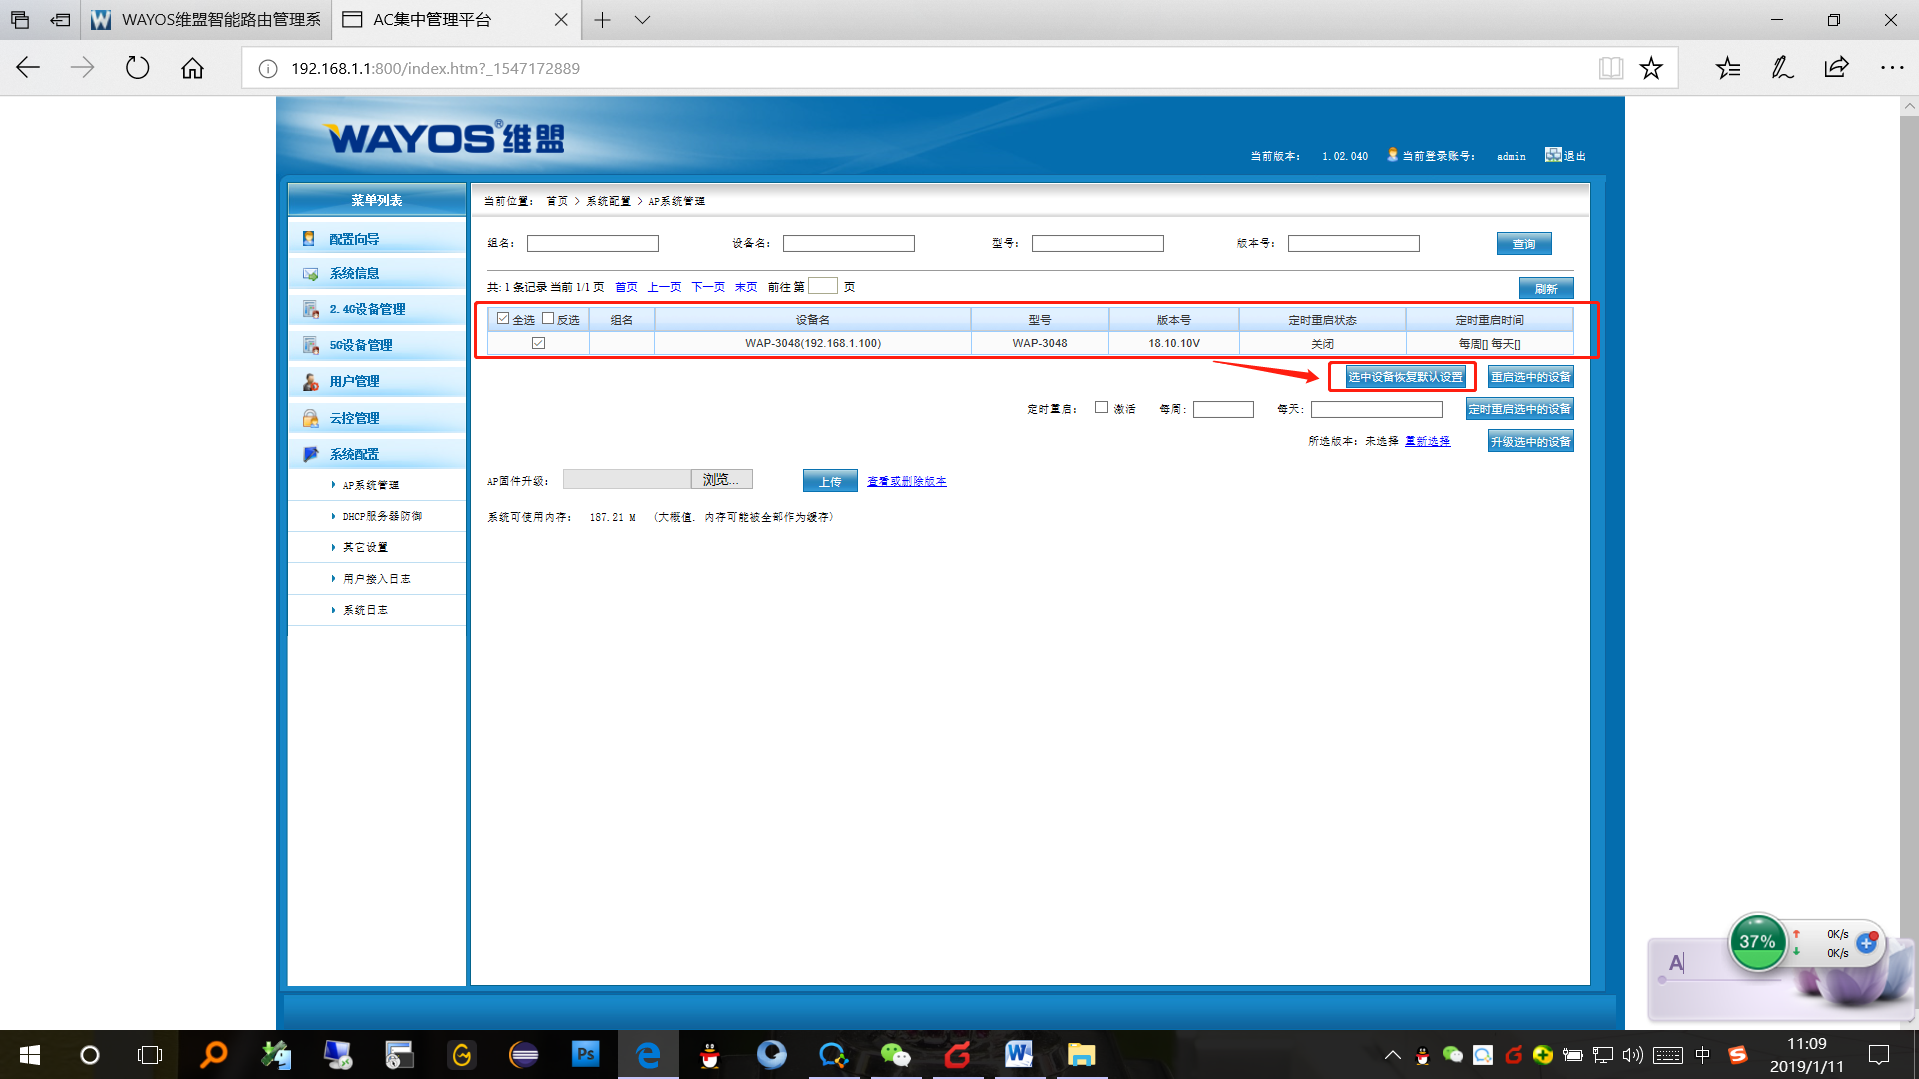Toggle the 反选 checkbox
Screen dimensions: 1919x1079
click(548, 319)
